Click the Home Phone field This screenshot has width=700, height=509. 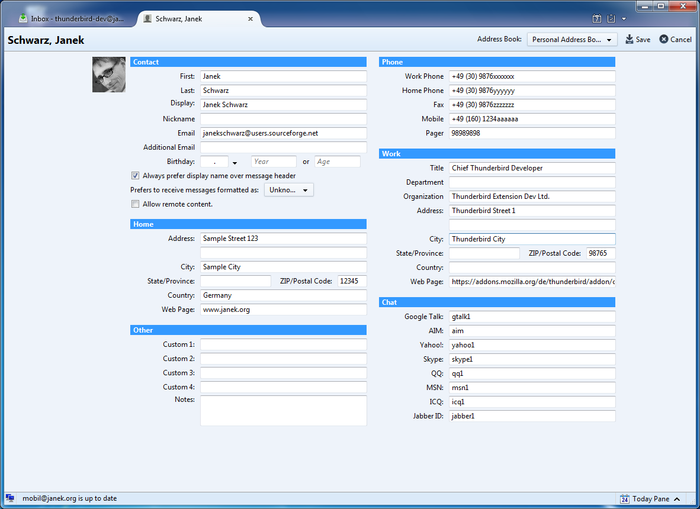point(532,91)
